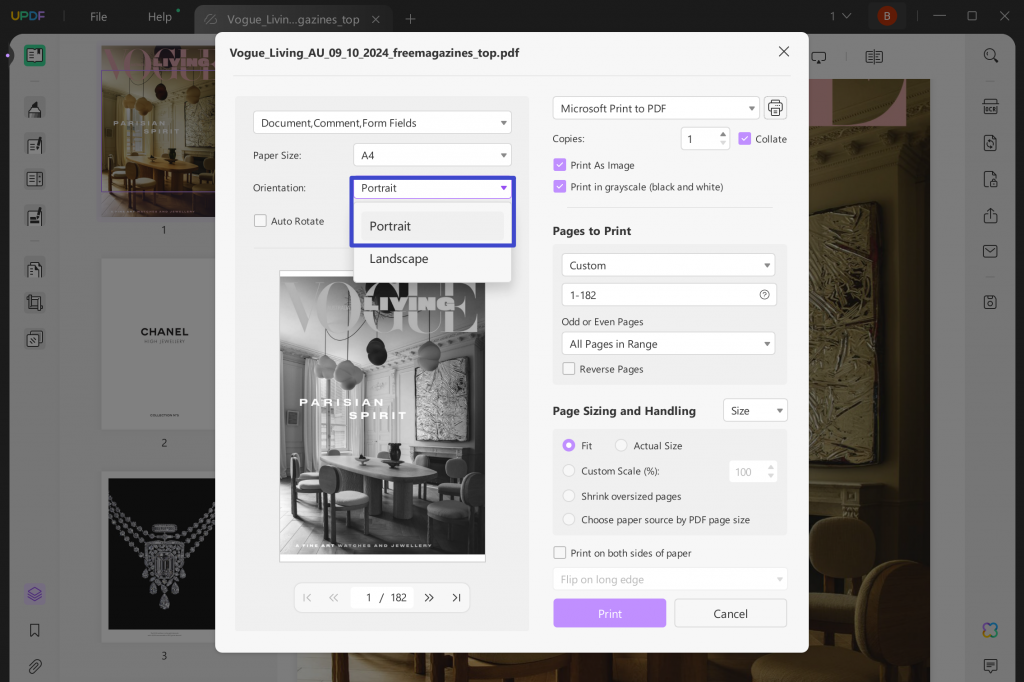The width and height of the screenshot is (1024, 682).
Task: Uncheck Print in grayscale option
Action: point(561,186)
